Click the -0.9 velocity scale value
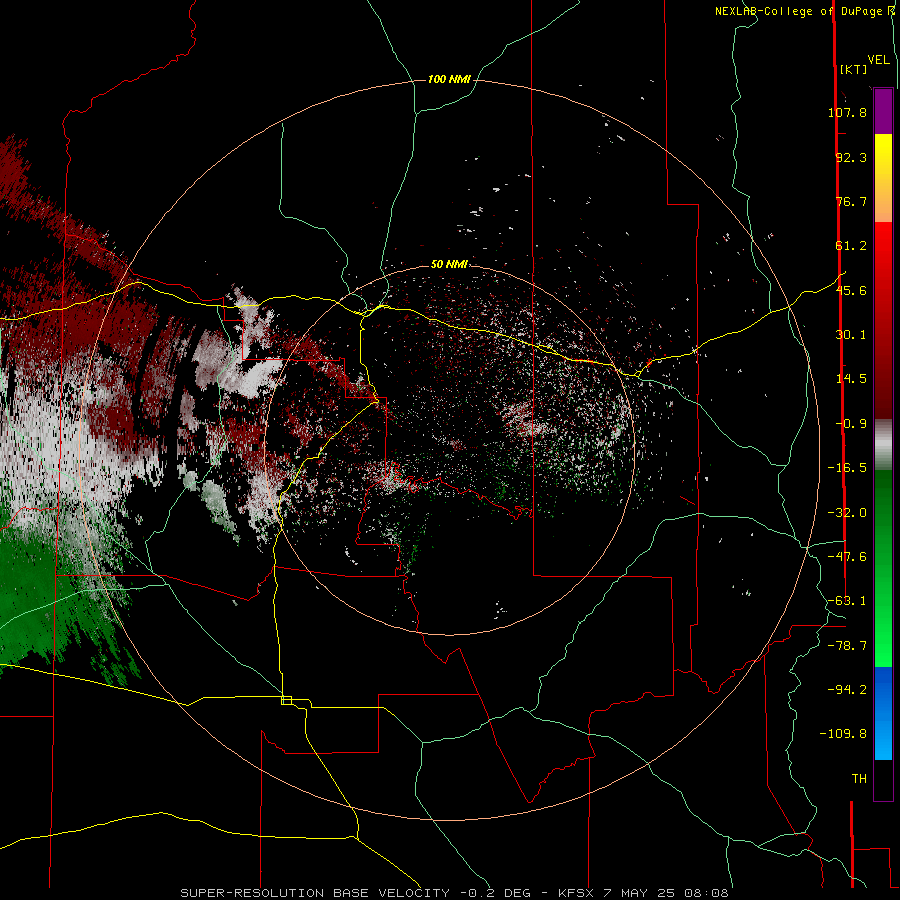Viewport: 900px width, 900px height. 851,424
